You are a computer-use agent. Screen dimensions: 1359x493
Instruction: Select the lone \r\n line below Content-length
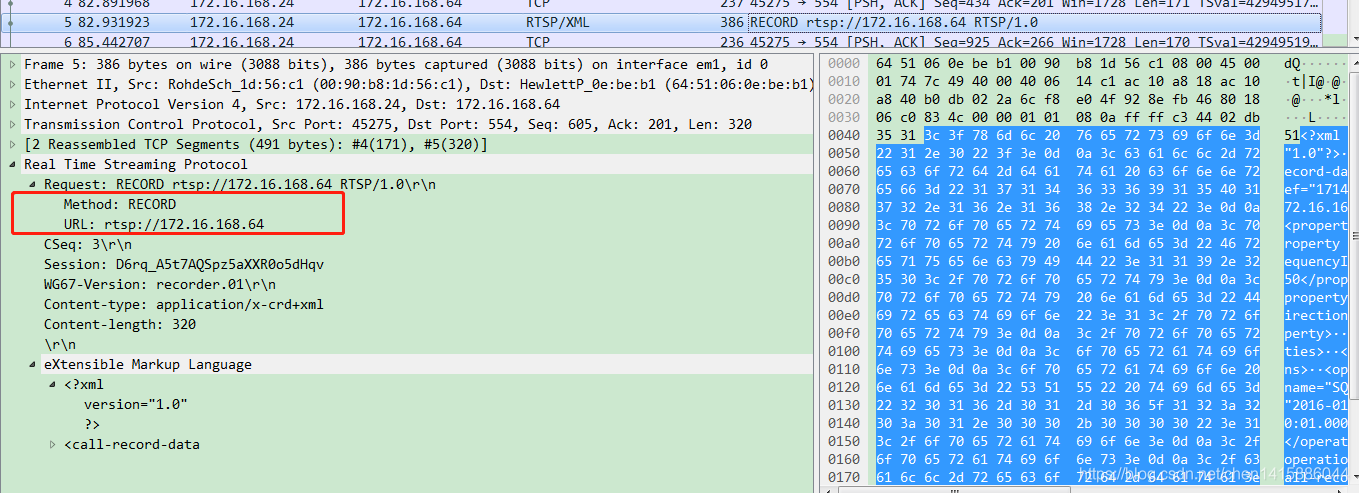point(60,344)
